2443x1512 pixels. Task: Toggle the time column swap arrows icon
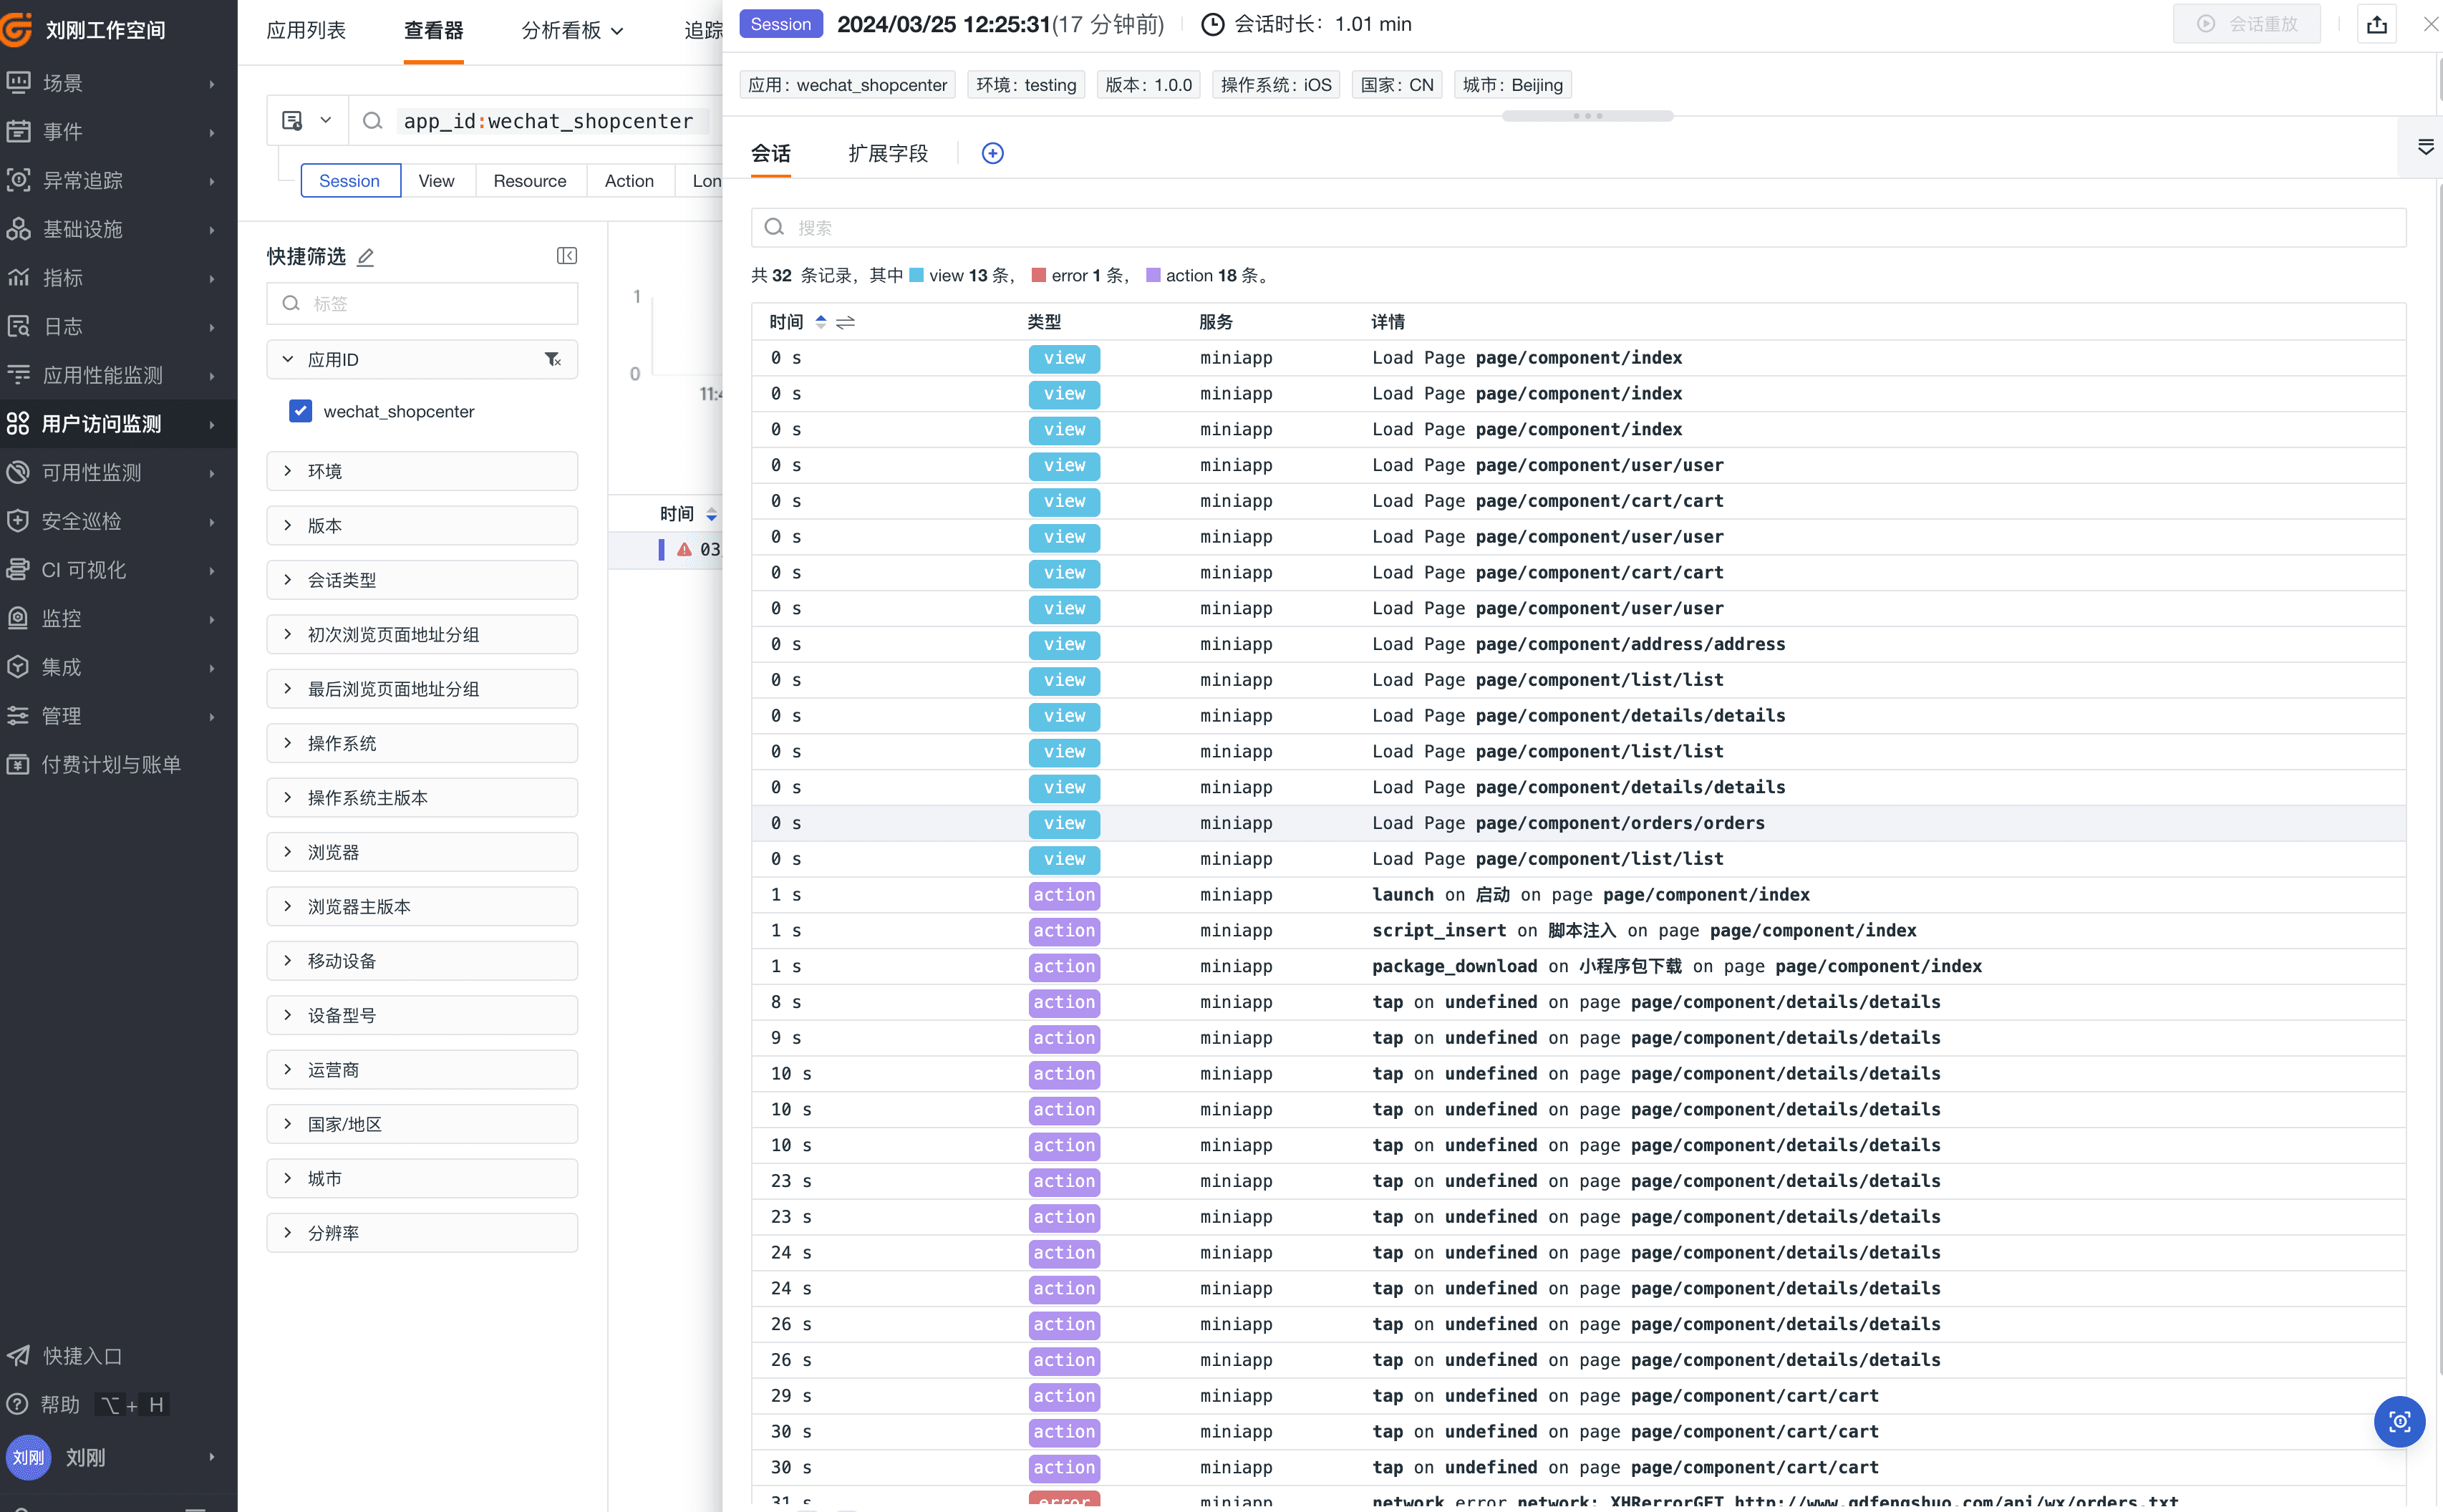point(845,322)
